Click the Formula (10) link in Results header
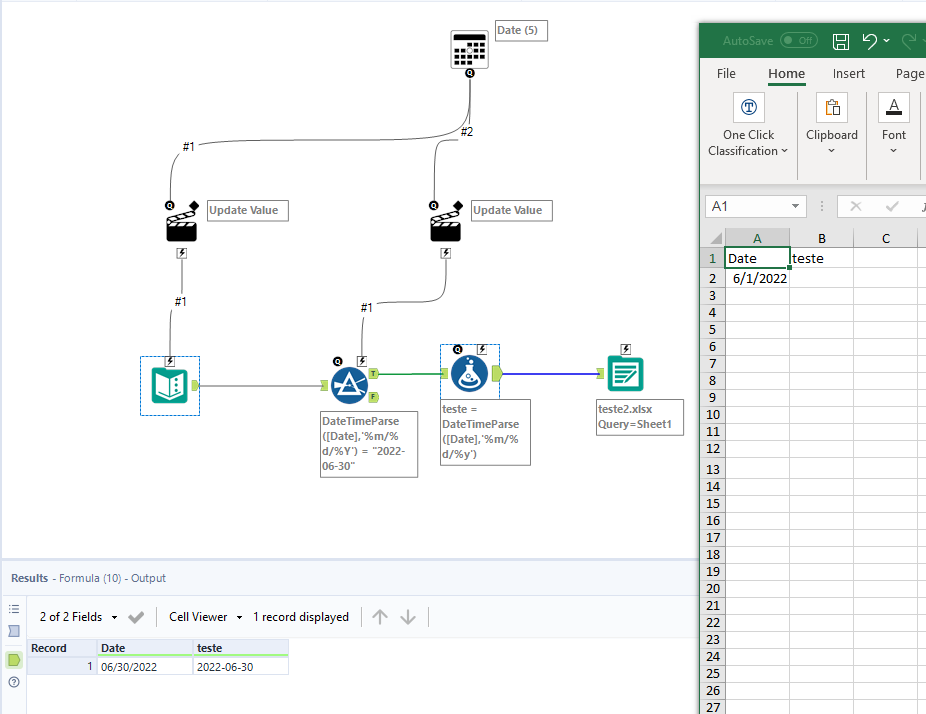This screenshot has height=714, width=926. 90,578
